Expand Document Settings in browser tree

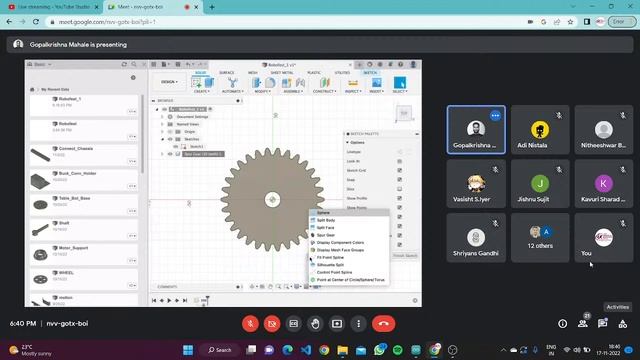point(162,117)
